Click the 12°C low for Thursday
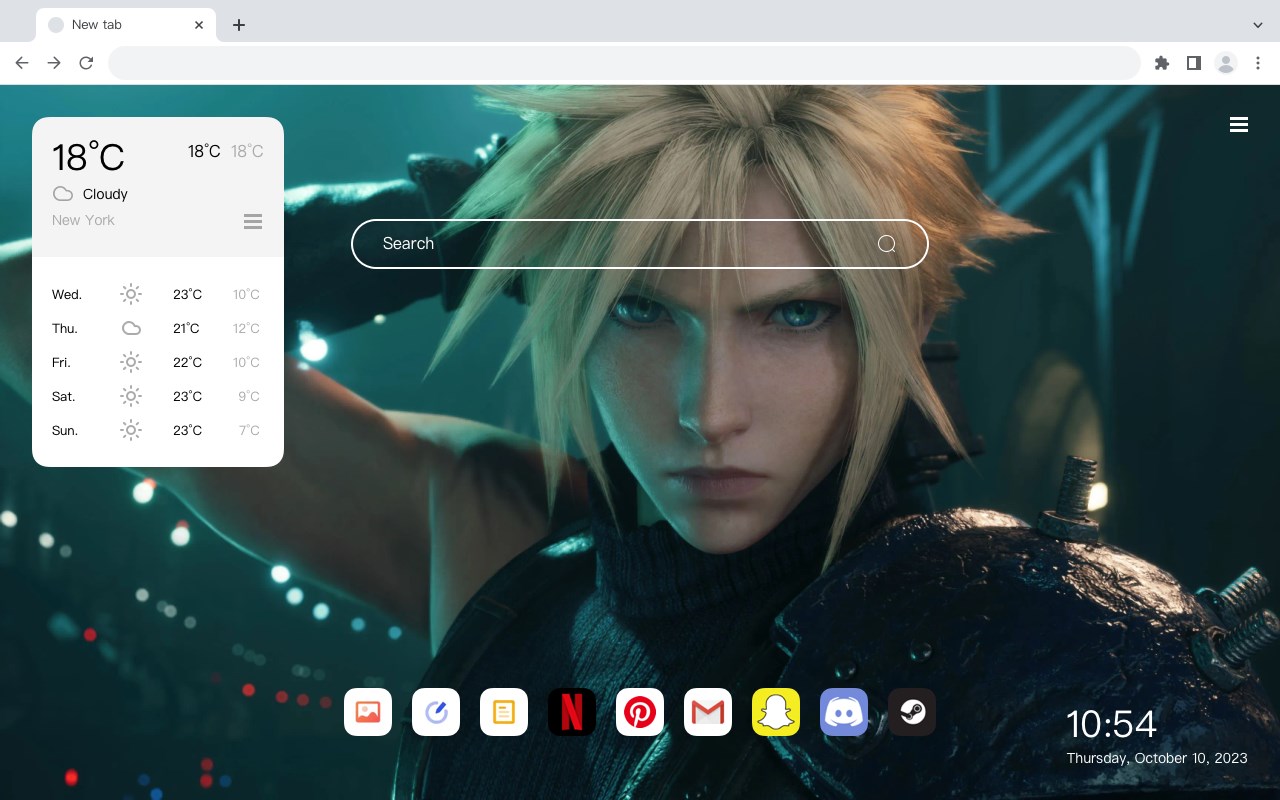 point(247,329)
